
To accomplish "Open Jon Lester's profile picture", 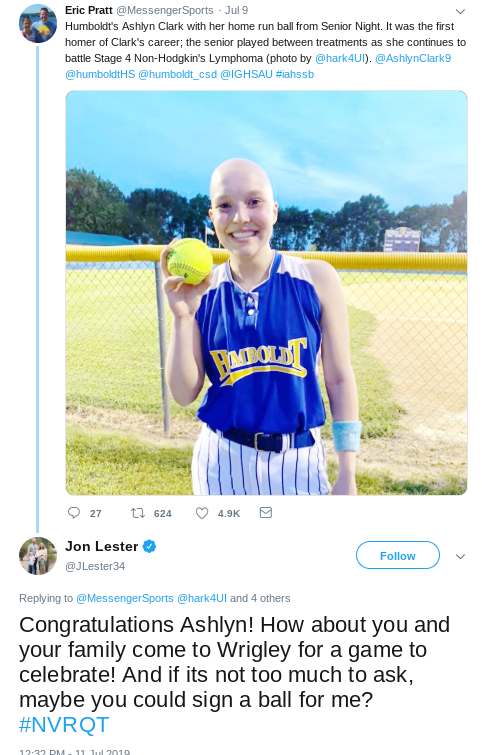I will [38, 556].
